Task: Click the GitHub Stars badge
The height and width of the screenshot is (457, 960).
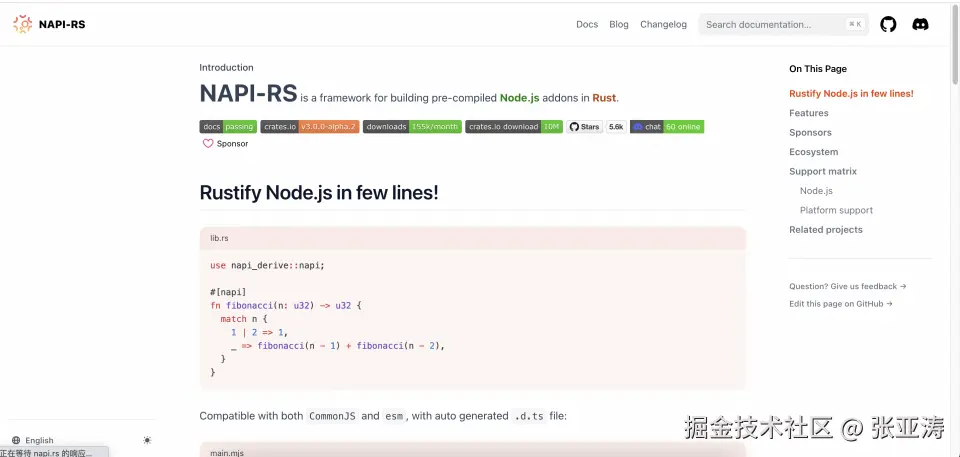Action: pos(585,127)
